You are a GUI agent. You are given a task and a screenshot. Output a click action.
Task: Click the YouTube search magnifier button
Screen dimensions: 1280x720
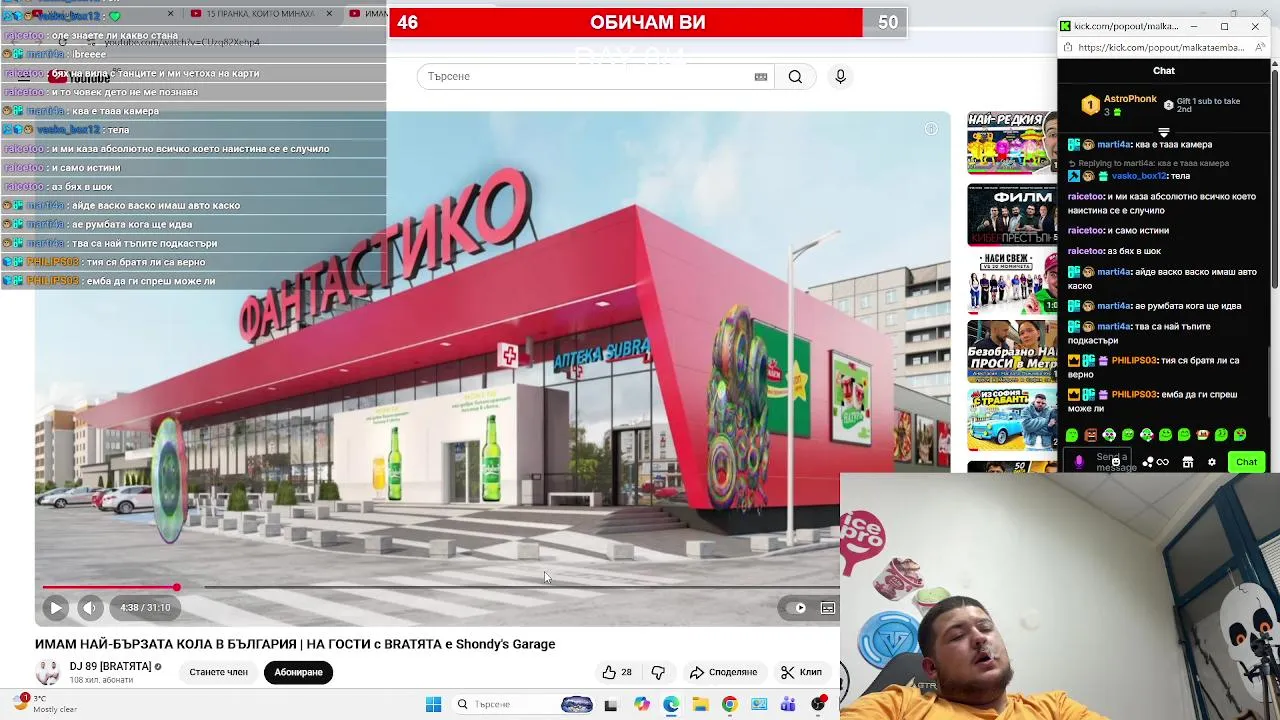coord(795,76)
